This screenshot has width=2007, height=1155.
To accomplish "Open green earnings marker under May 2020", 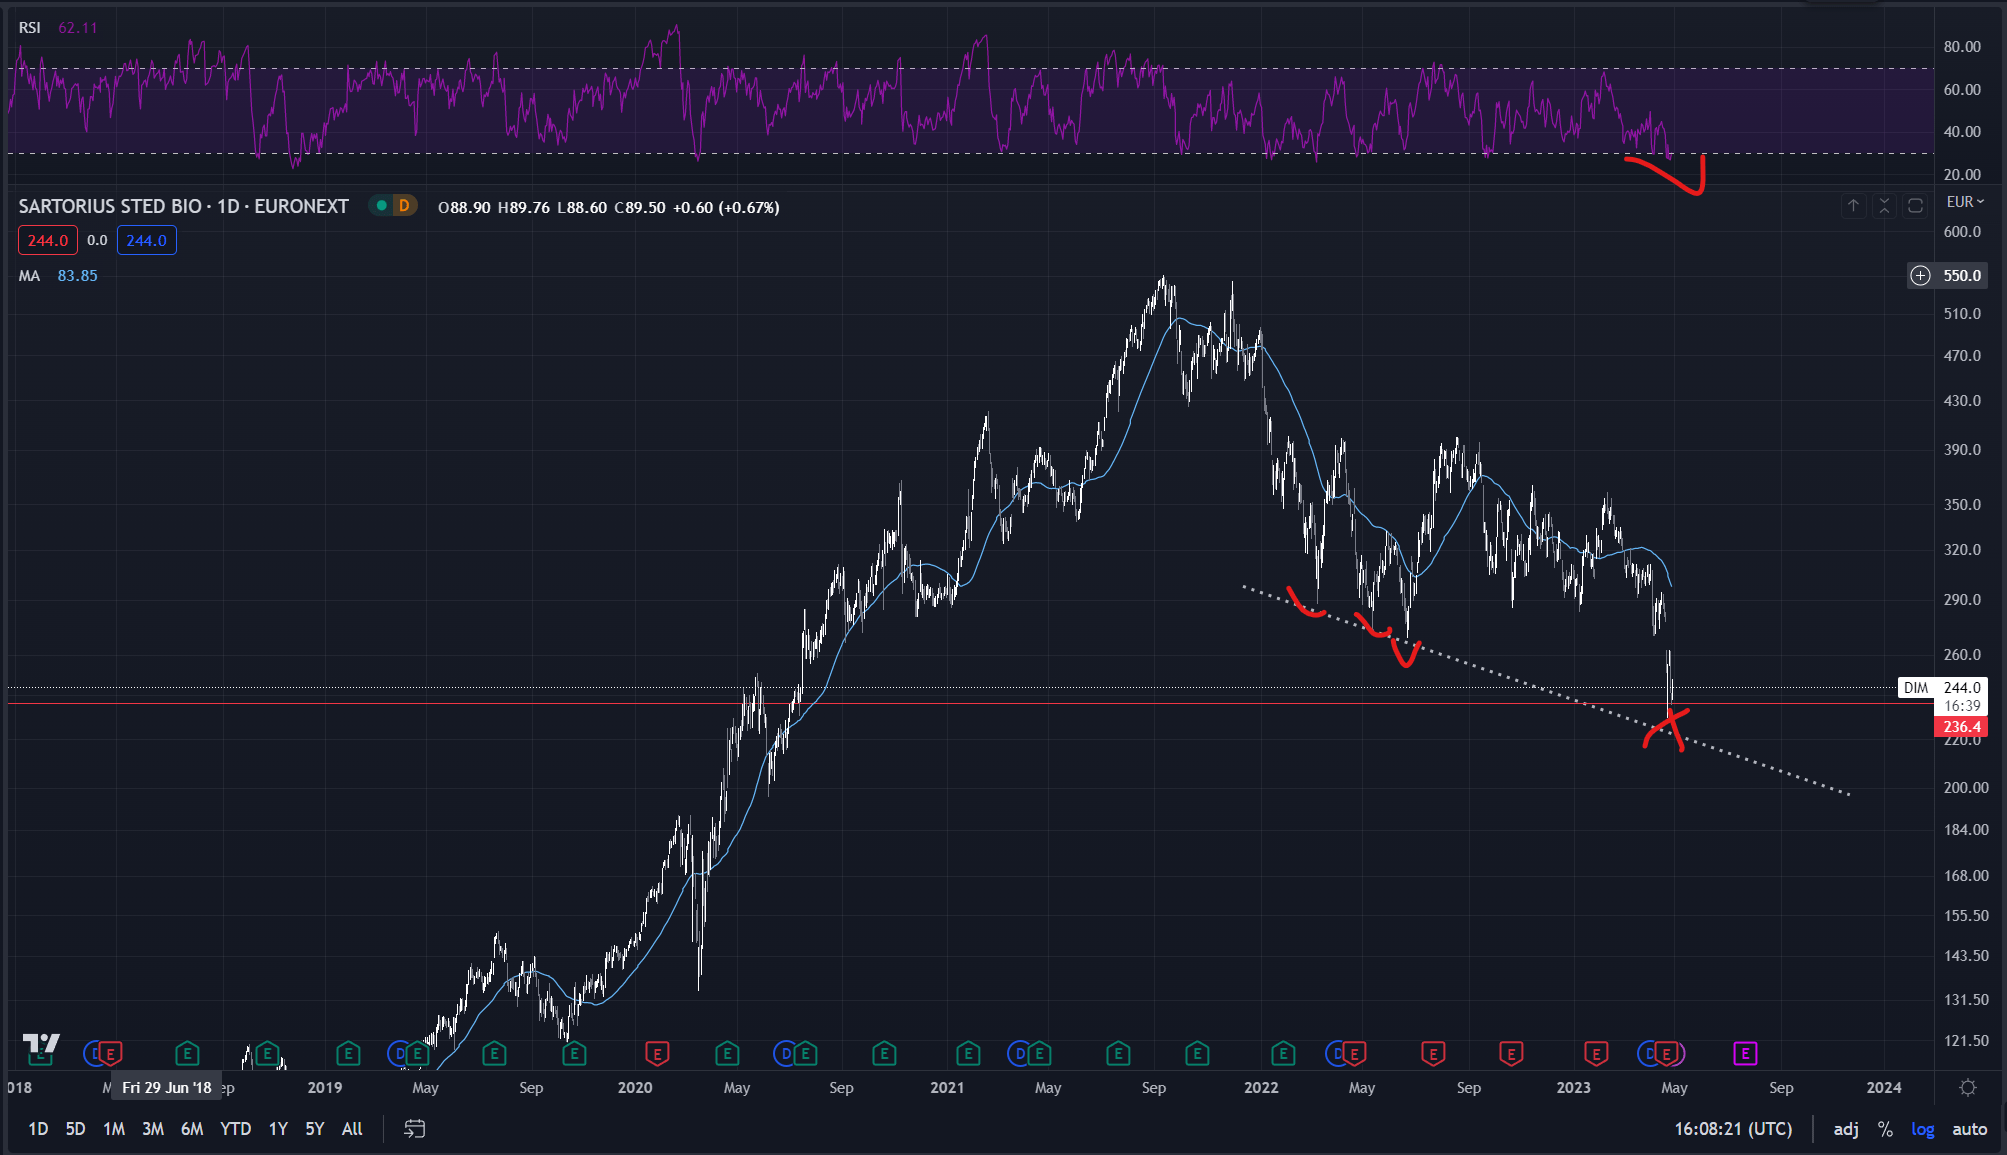I will [727, 1053].
